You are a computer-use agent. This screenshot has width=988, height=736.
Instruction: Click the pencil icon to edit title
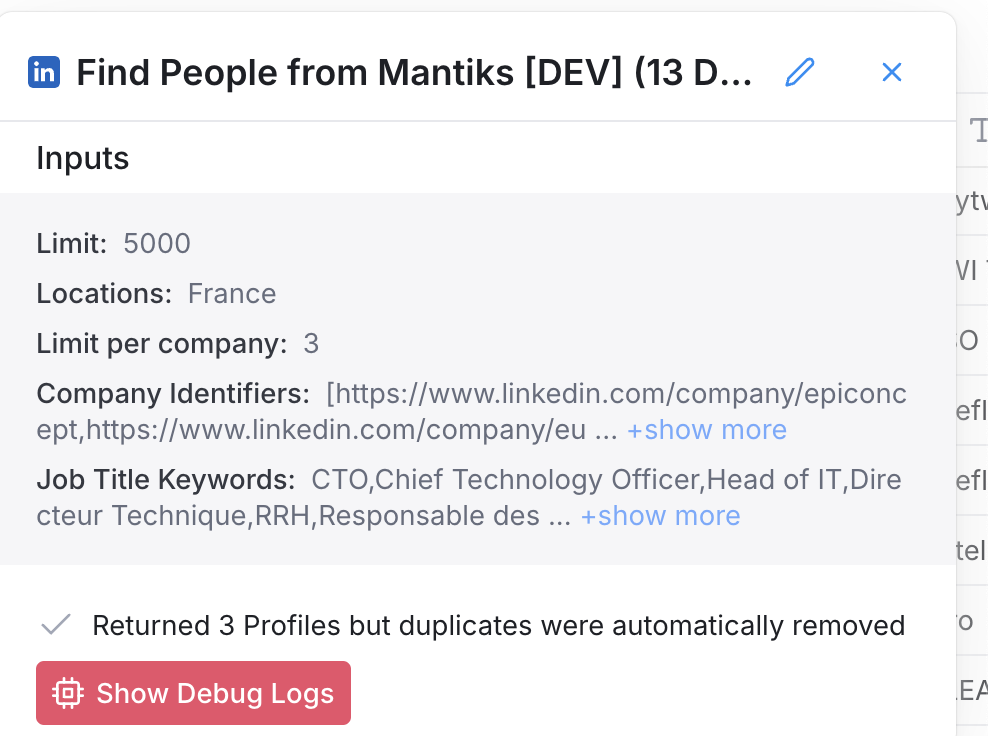point(800,72)
